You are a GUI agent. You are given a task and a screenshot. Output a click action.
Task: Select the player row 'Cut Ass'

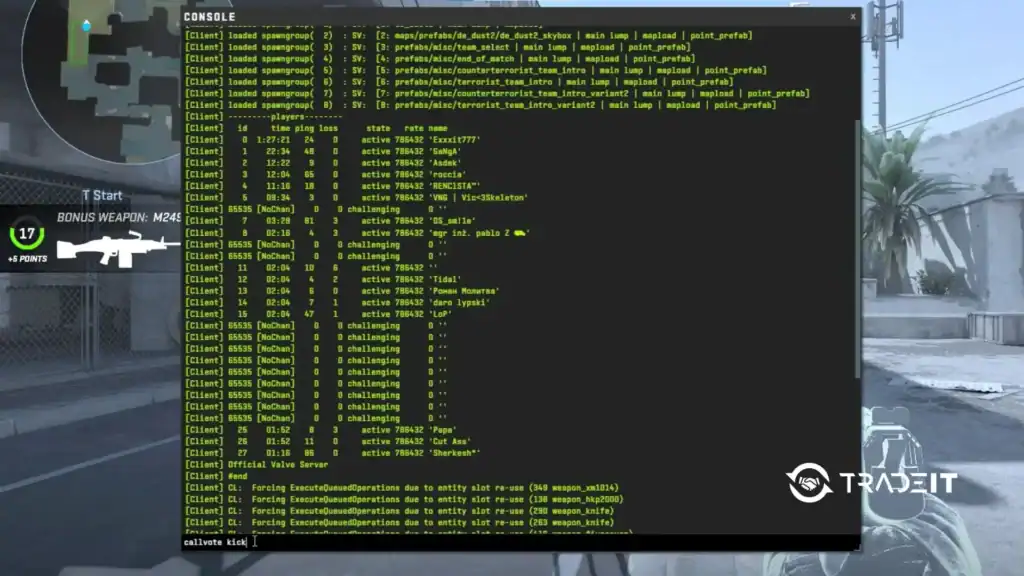328,442
